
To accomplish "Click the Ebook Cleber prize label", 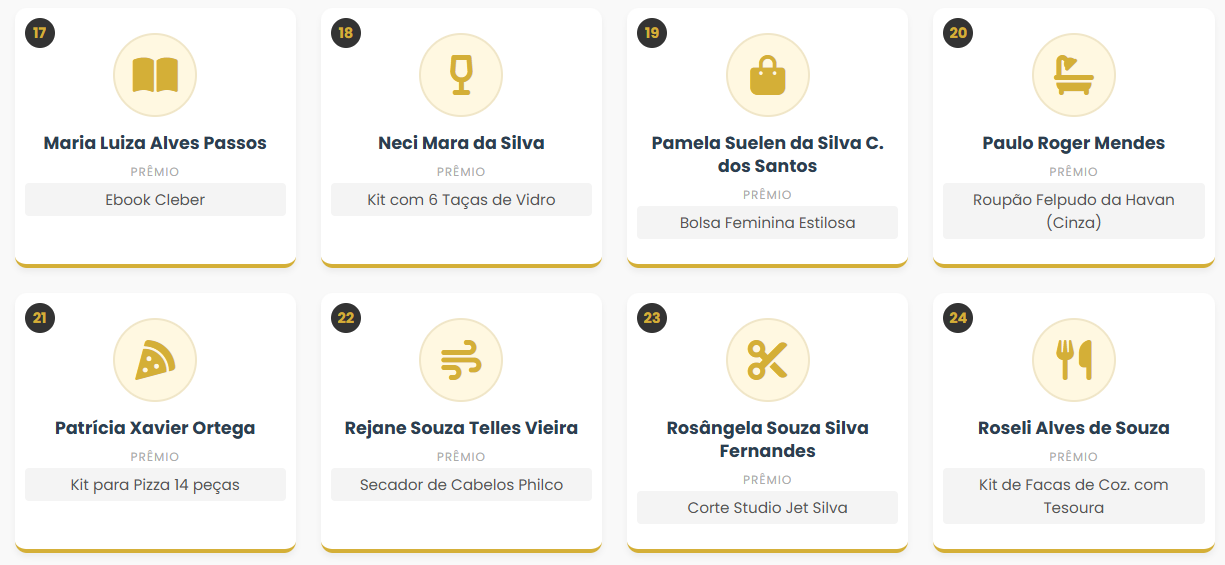I will click(x=155, y=200).
